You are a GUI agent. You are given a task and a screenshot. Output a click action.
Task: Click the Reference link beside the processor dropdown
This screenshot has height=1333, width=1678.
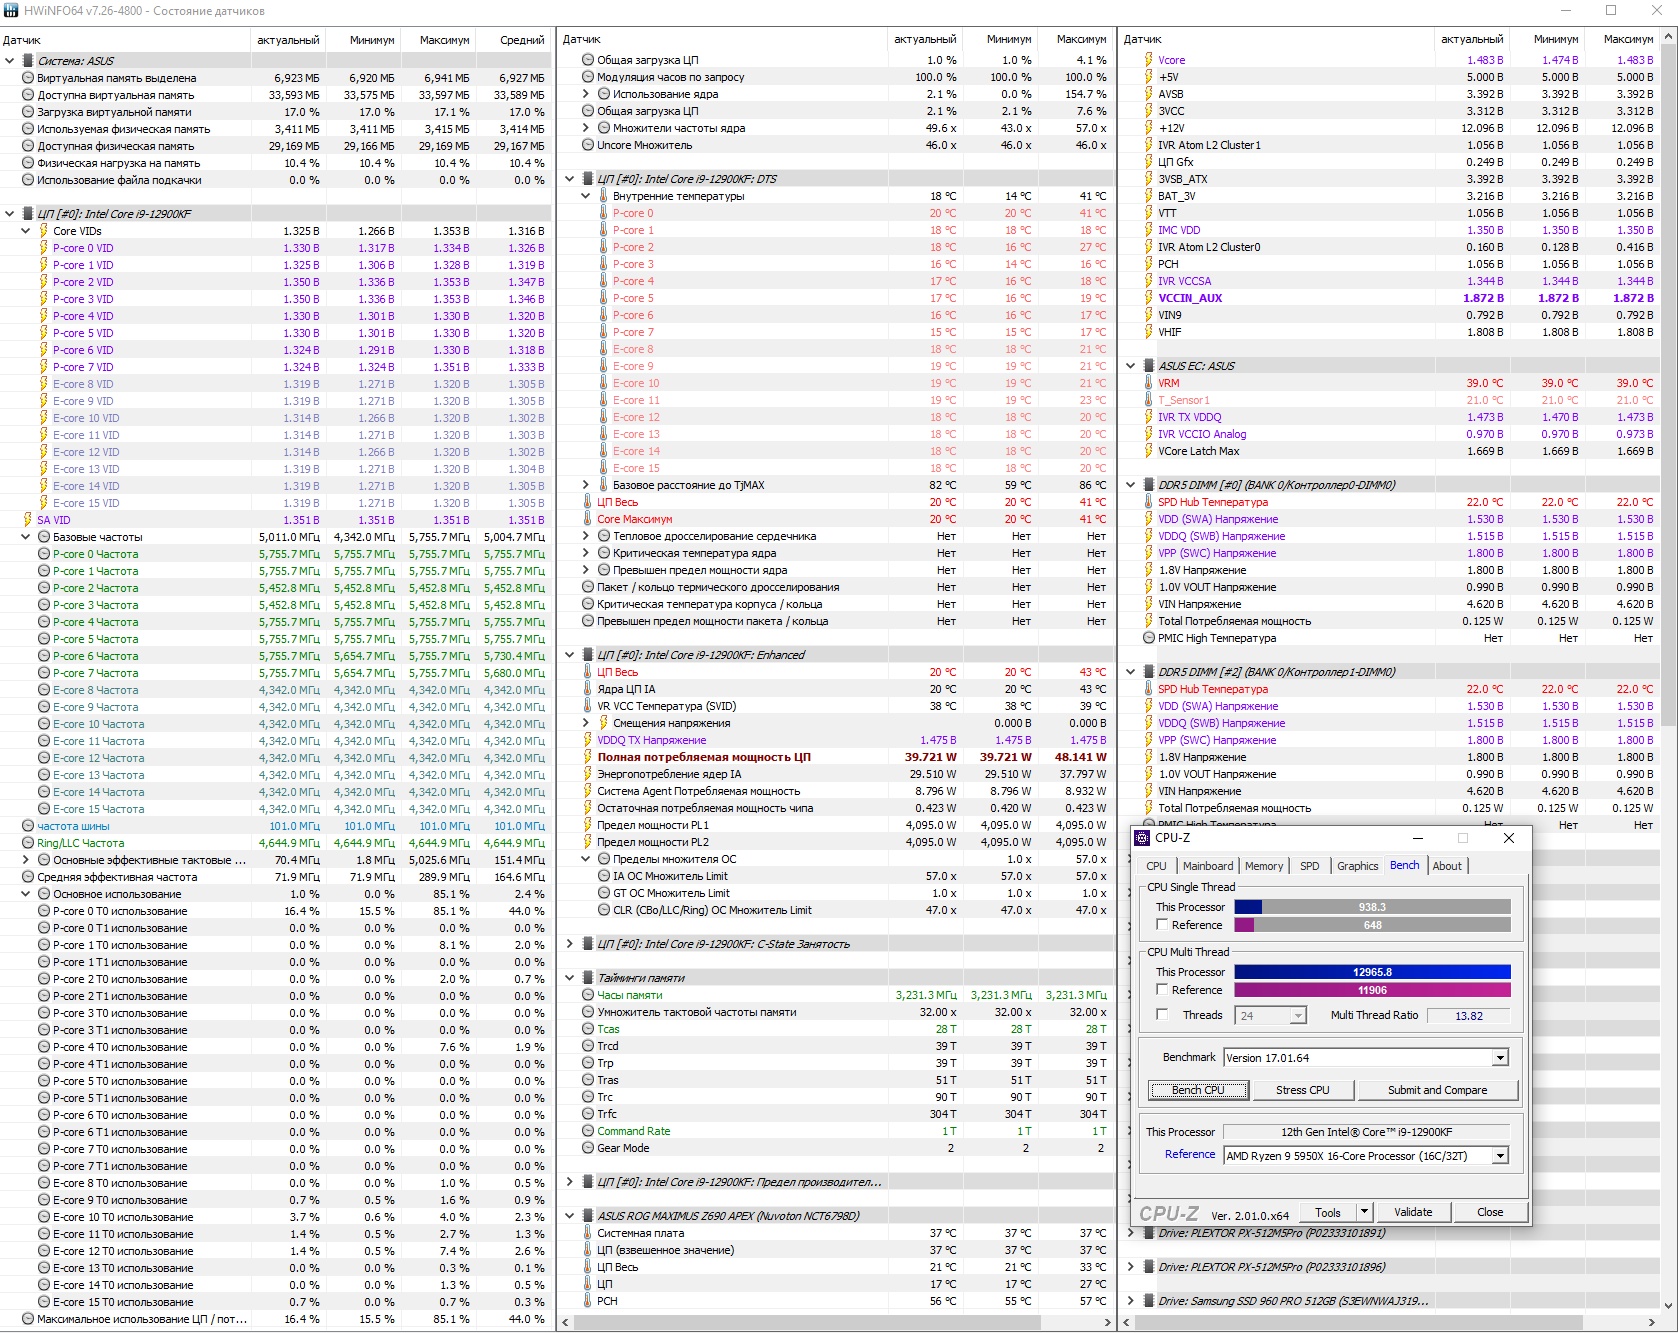[1190, 1154]
